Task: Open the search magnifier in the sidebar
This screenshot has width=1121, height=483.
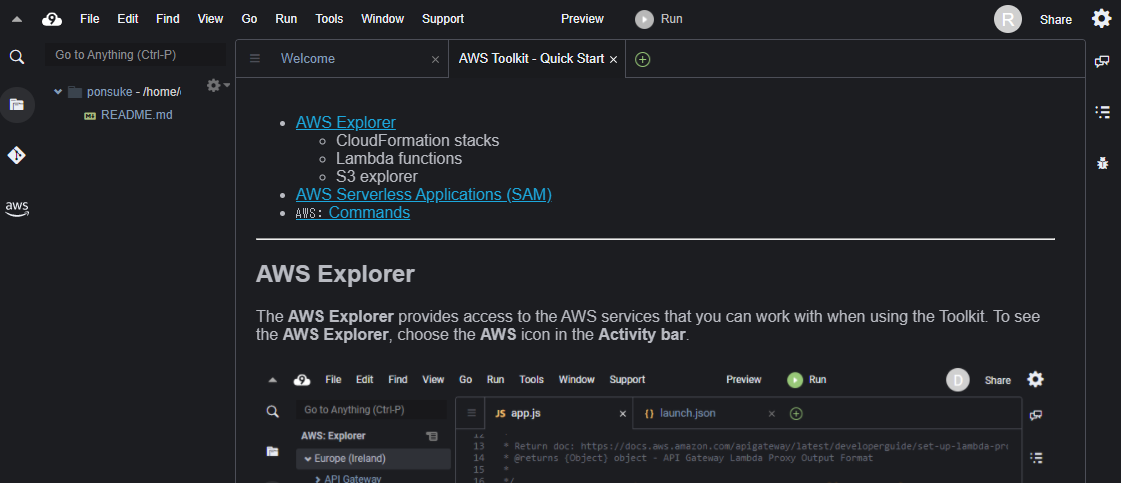Action: [17, 56]
